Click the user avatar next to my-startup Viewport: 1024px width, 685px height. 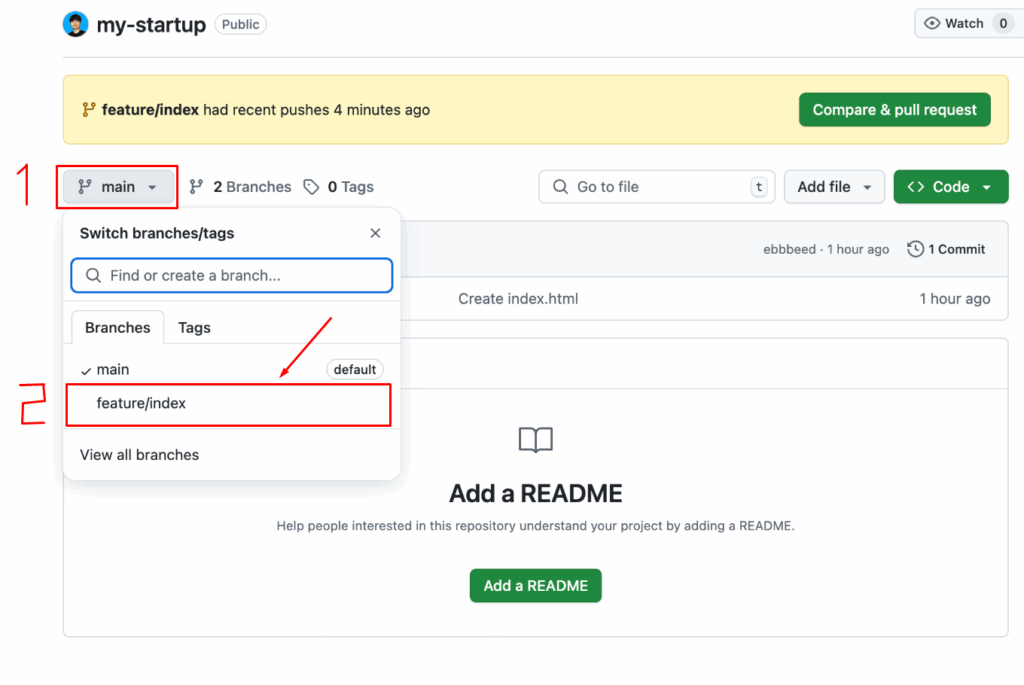coord(76,24)
